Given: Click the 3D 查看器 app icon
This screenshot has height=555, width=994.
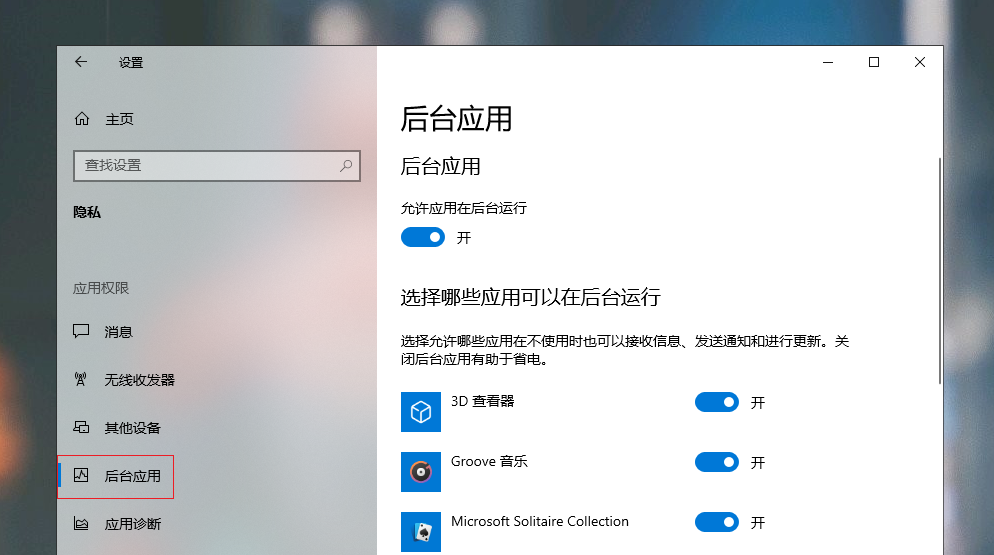Looking at the screenshot, I should (x=421, y=412).
